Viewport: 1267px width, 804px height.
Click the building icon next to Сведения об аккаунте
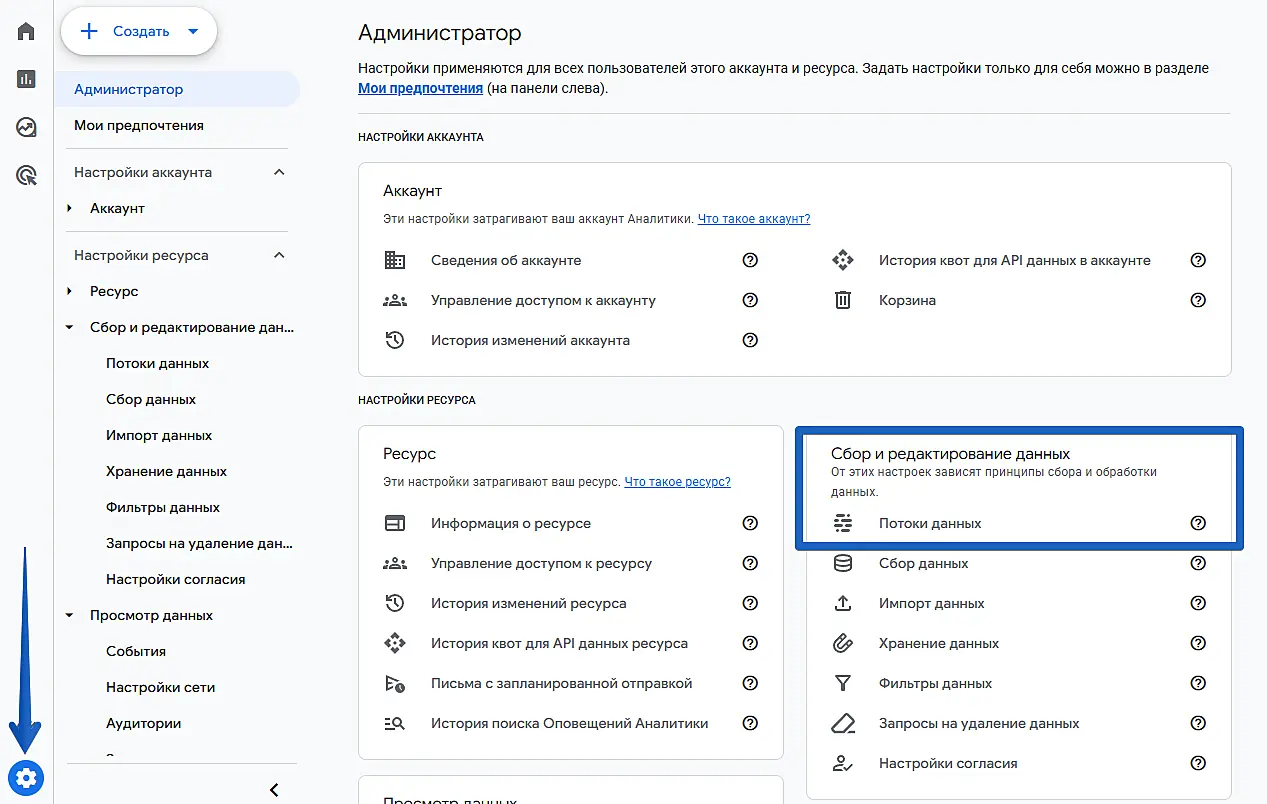(395, 260)
